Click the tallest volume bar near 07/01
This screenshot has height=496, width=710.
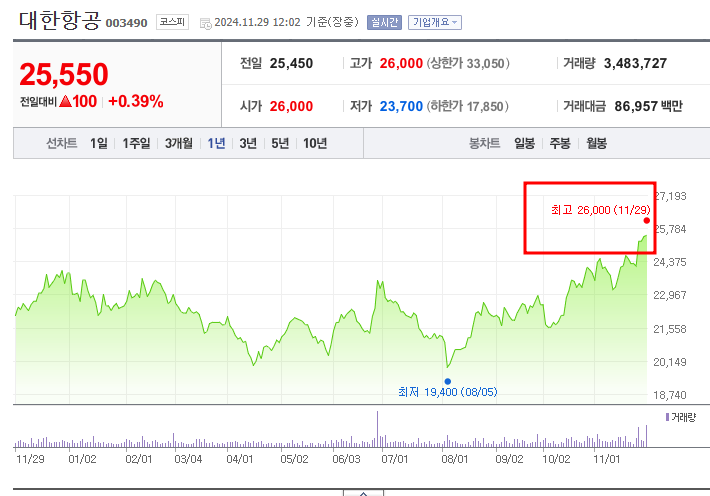click(x=377, y=429)
